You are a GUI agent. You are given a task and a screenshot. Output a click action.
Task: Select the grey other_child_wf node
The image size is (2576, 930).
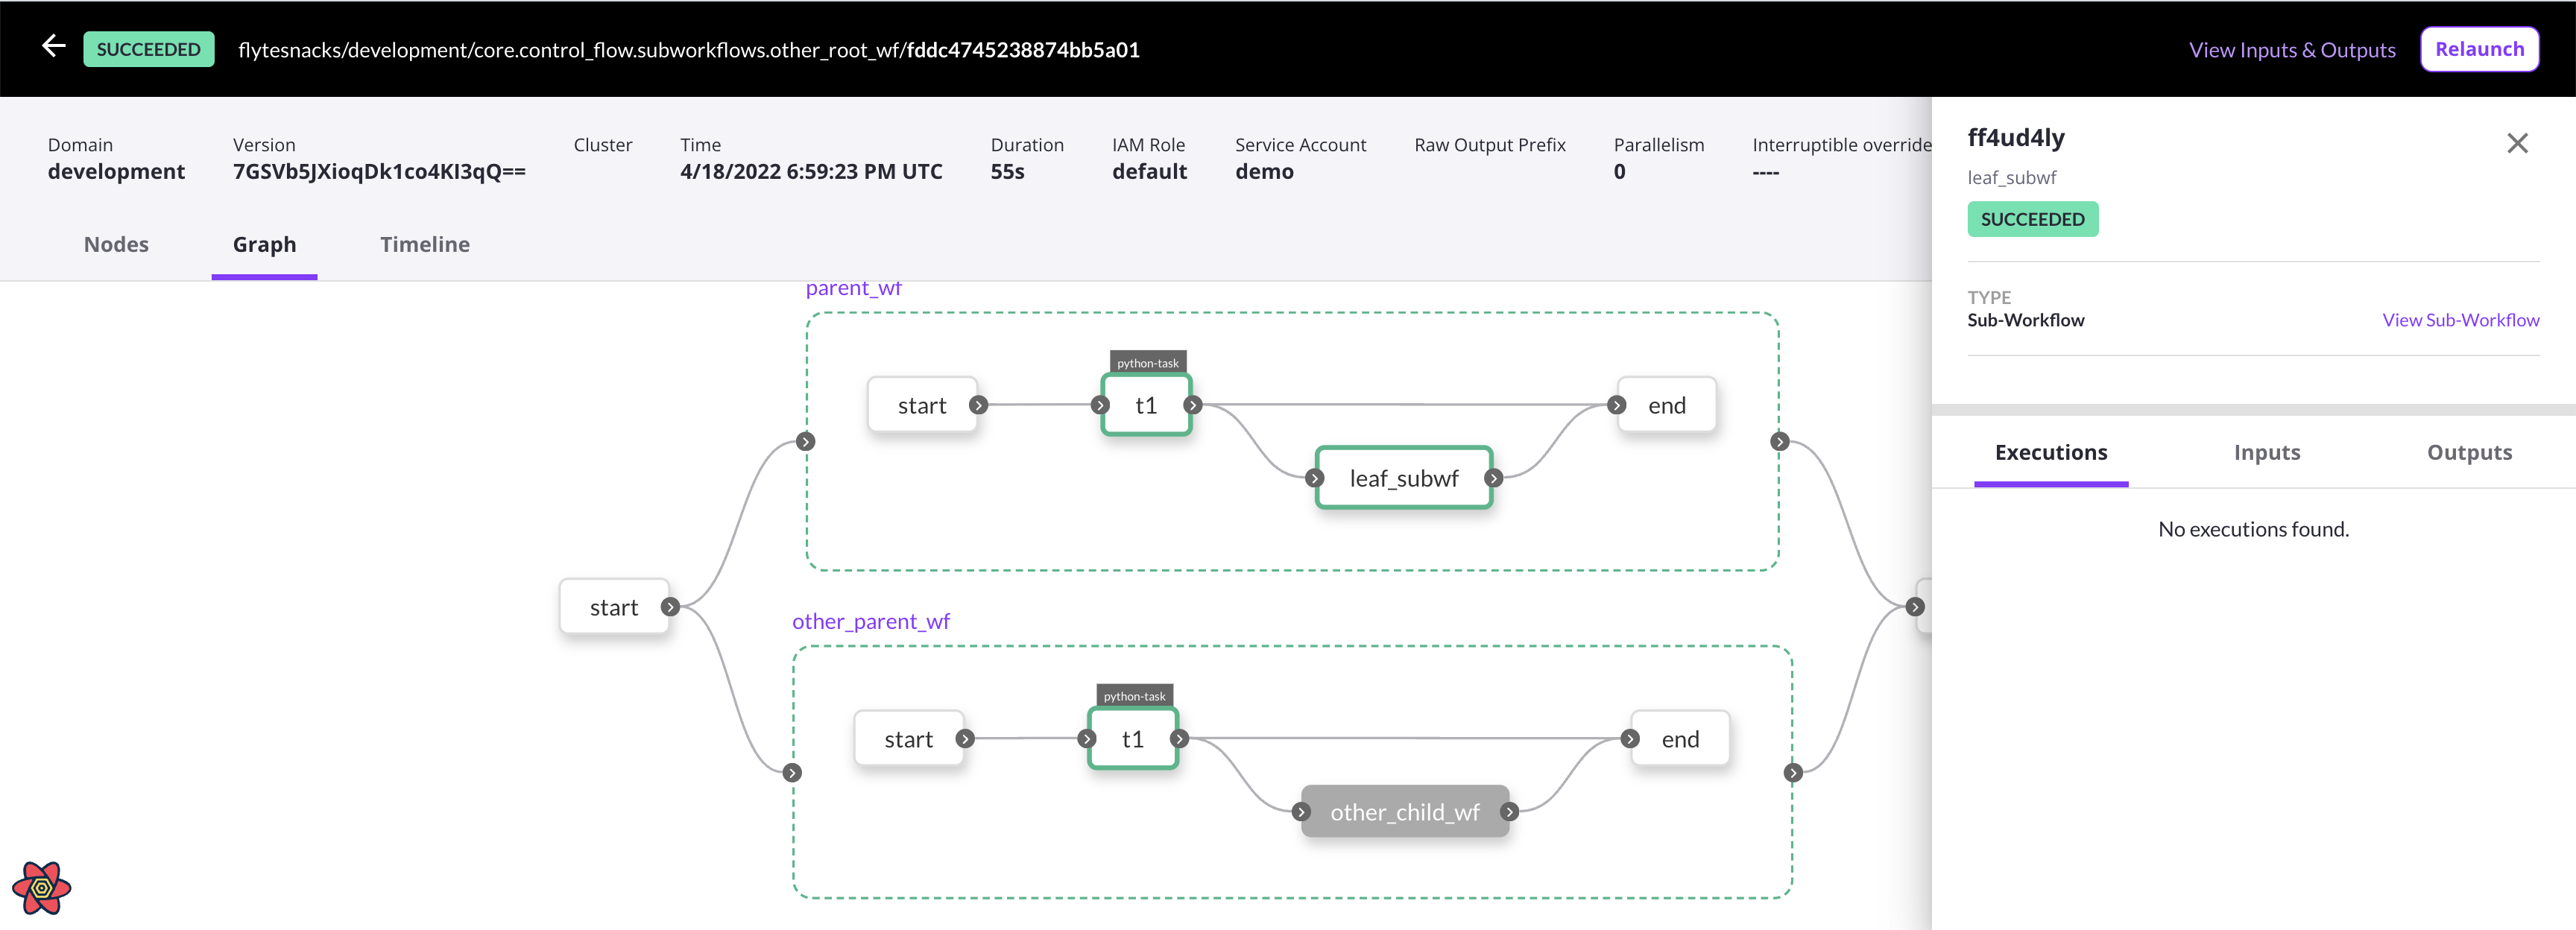coord(1404,812)
